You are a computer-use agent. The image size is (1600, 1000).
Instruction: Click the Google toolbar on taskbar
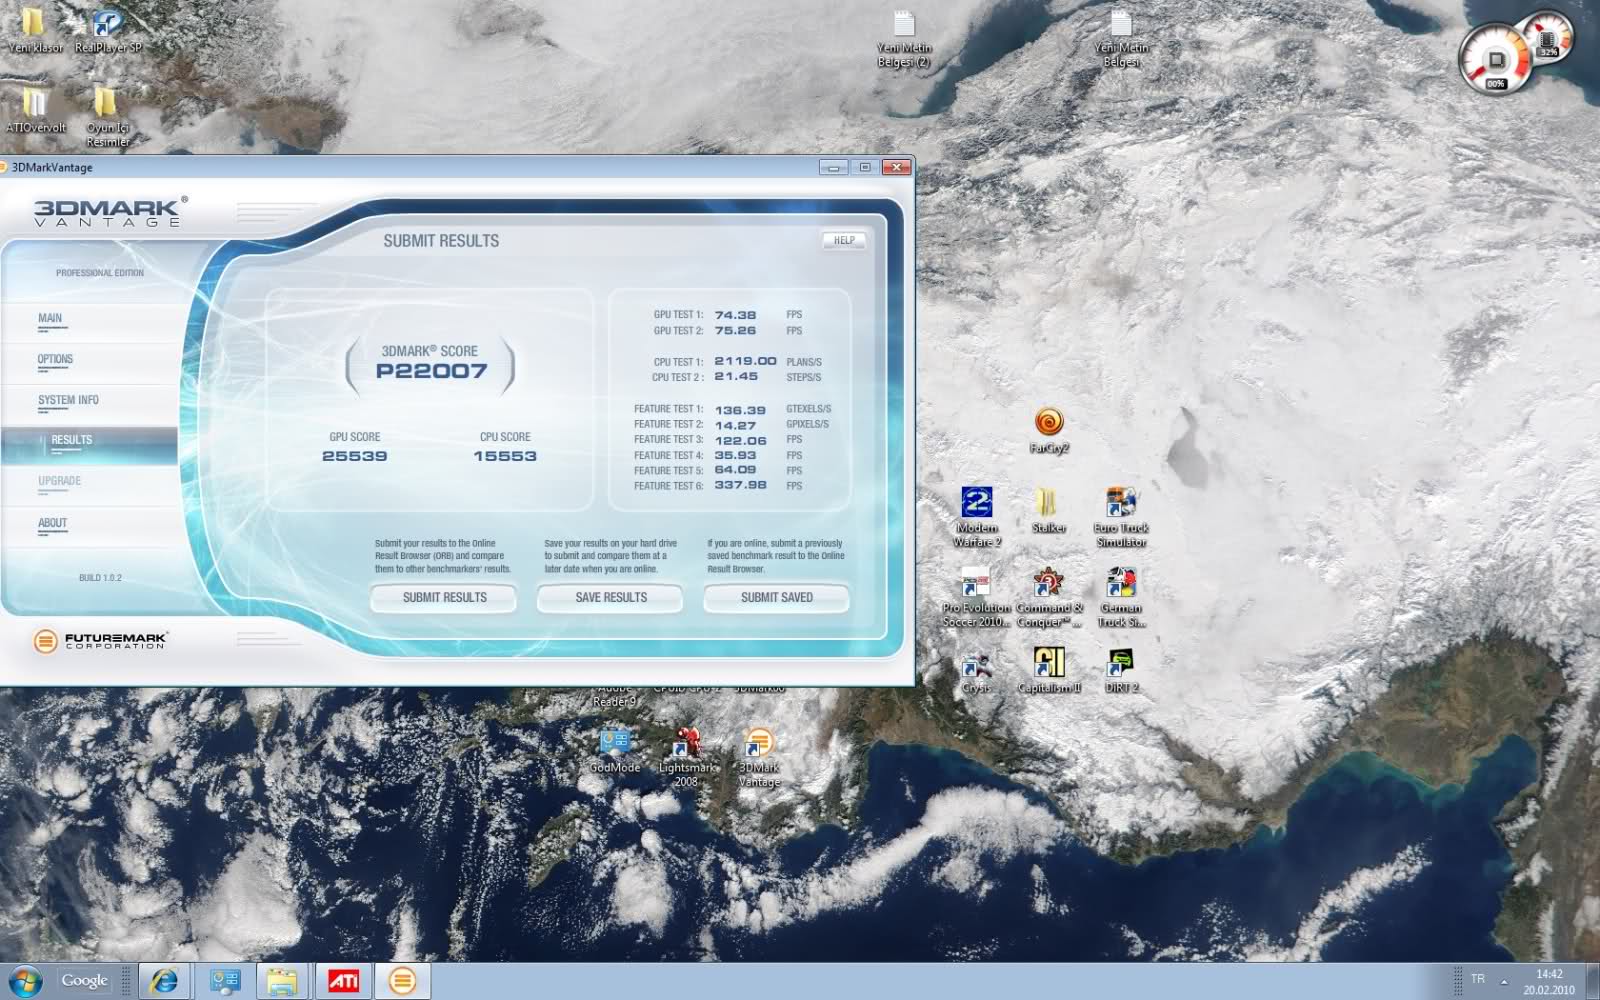coord(83,981)
